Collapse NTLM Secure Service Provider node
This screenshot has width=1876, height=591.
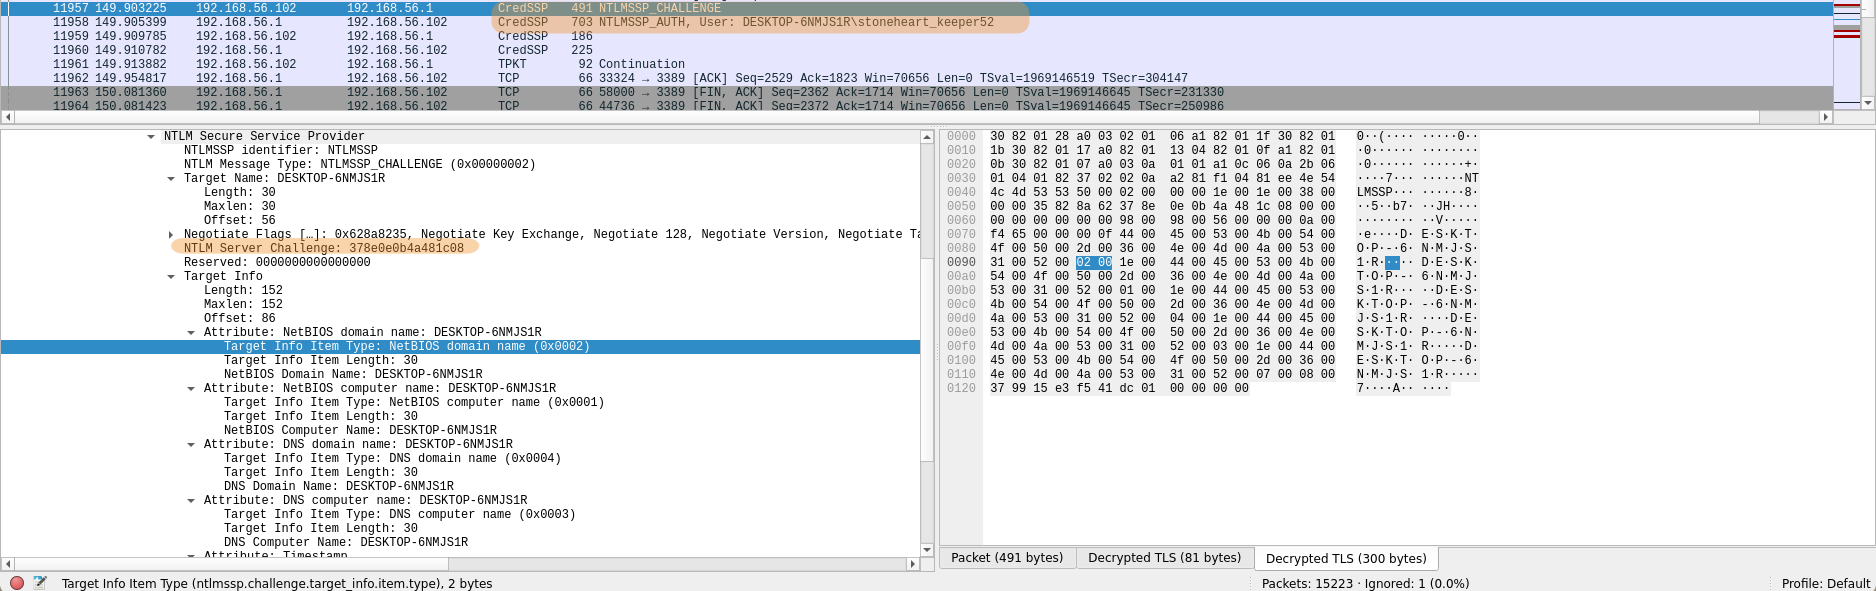pos(151,137)
